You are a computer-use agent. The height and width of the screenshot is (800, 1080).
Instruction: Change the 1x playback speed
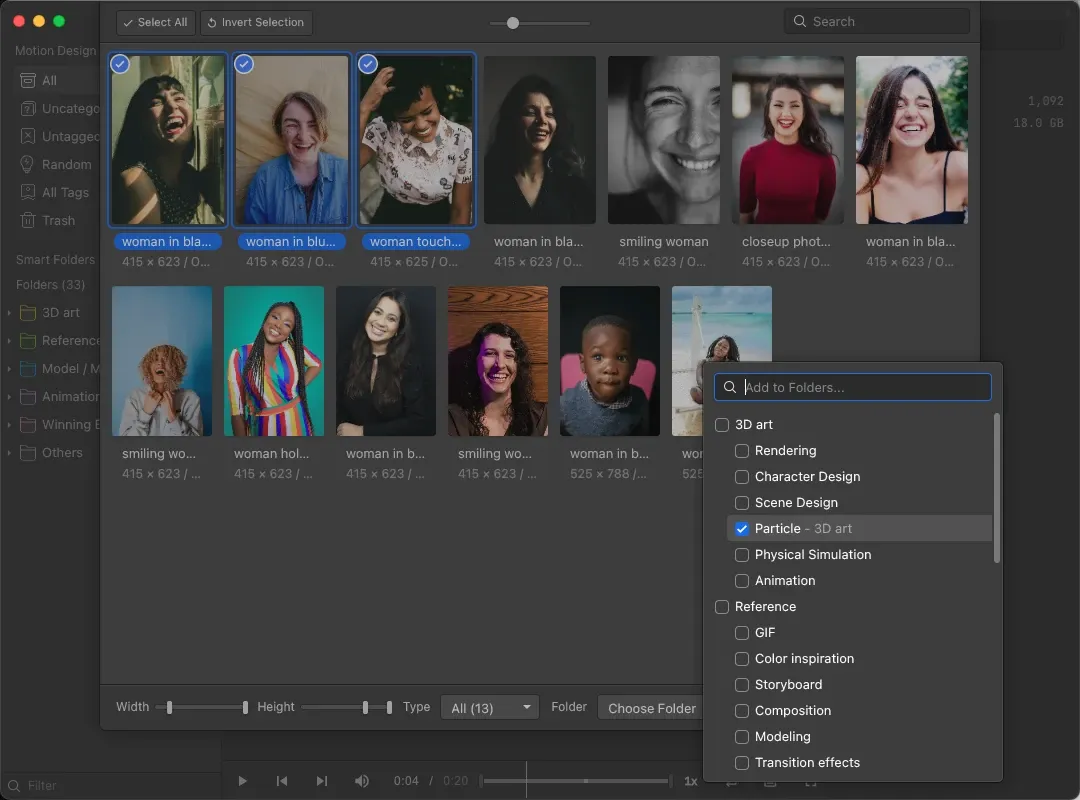coord(691,781)
